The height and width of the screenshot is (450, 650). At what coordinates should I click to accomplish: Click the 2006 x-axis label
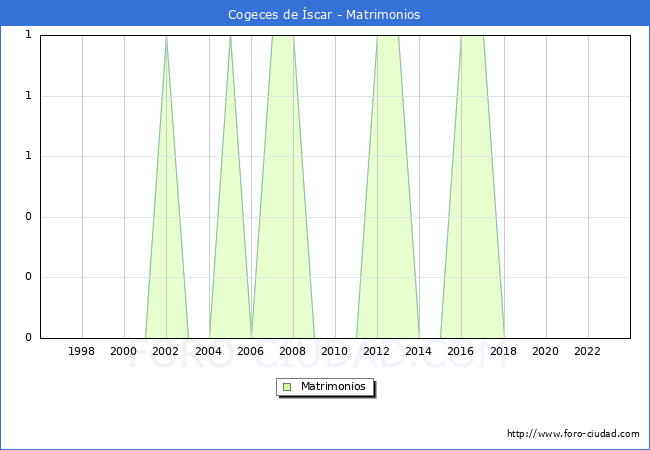[250, 351]
